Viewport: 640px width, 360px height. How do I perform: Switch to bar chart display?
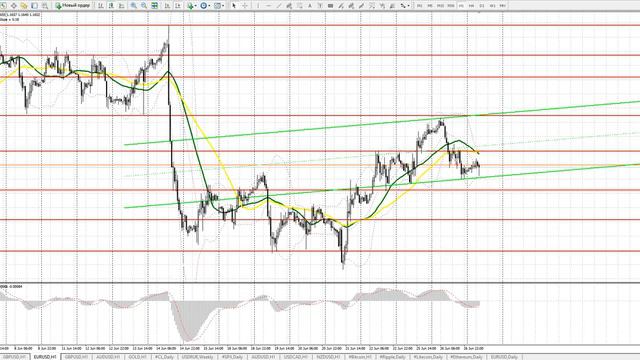pyautogui.click(x=100, y=6)
